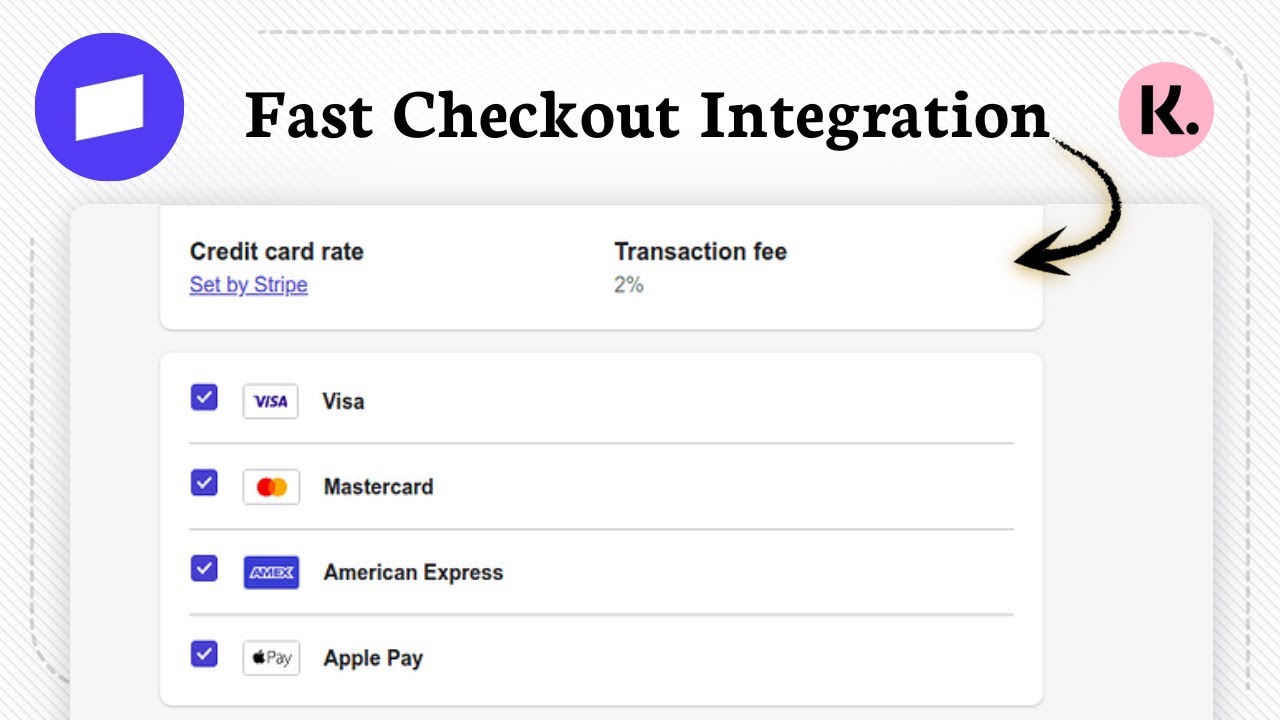Click the Mastercard brand icon

click(x=271, y=487)
